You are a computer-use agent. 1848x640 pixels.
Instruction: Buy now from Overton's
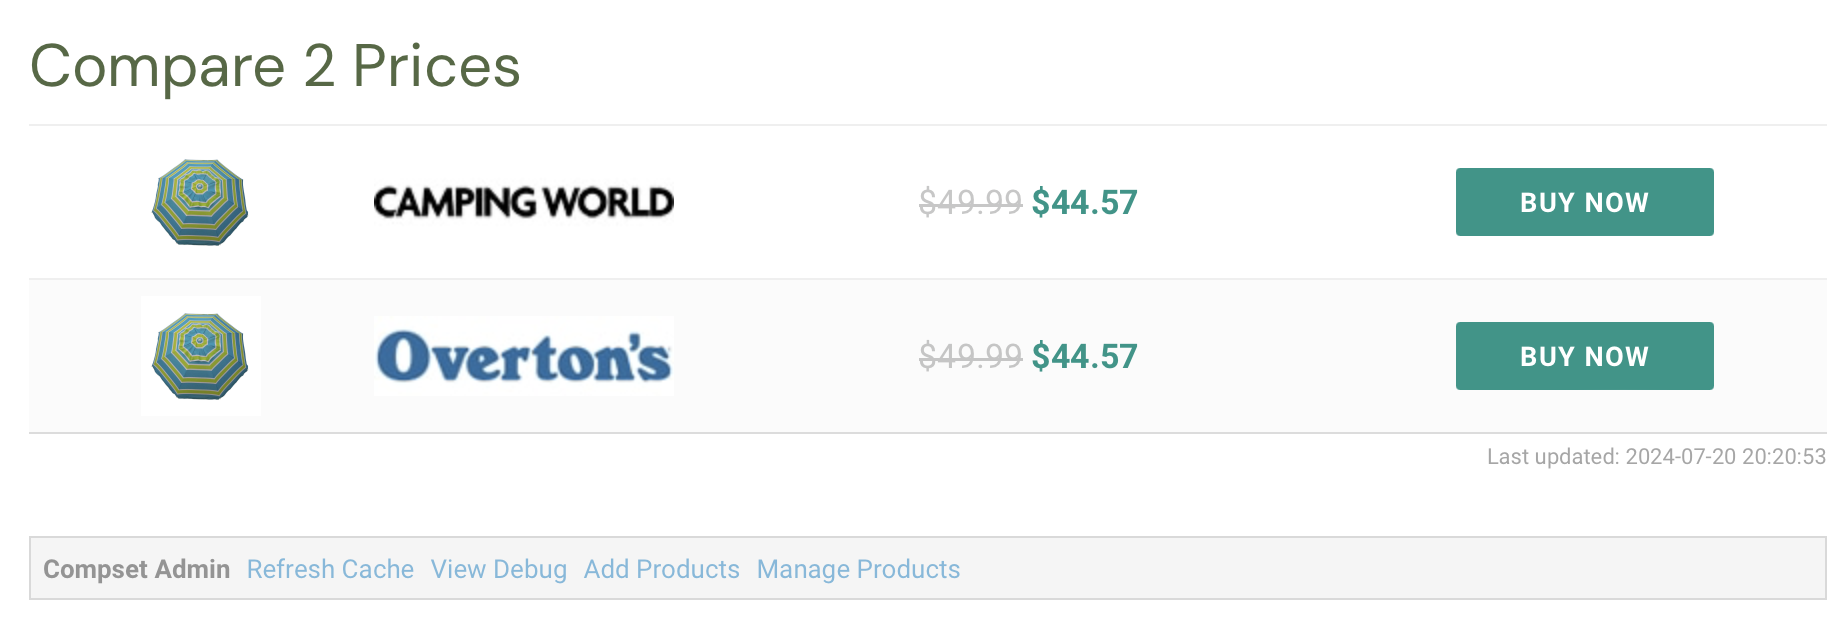1584,356
